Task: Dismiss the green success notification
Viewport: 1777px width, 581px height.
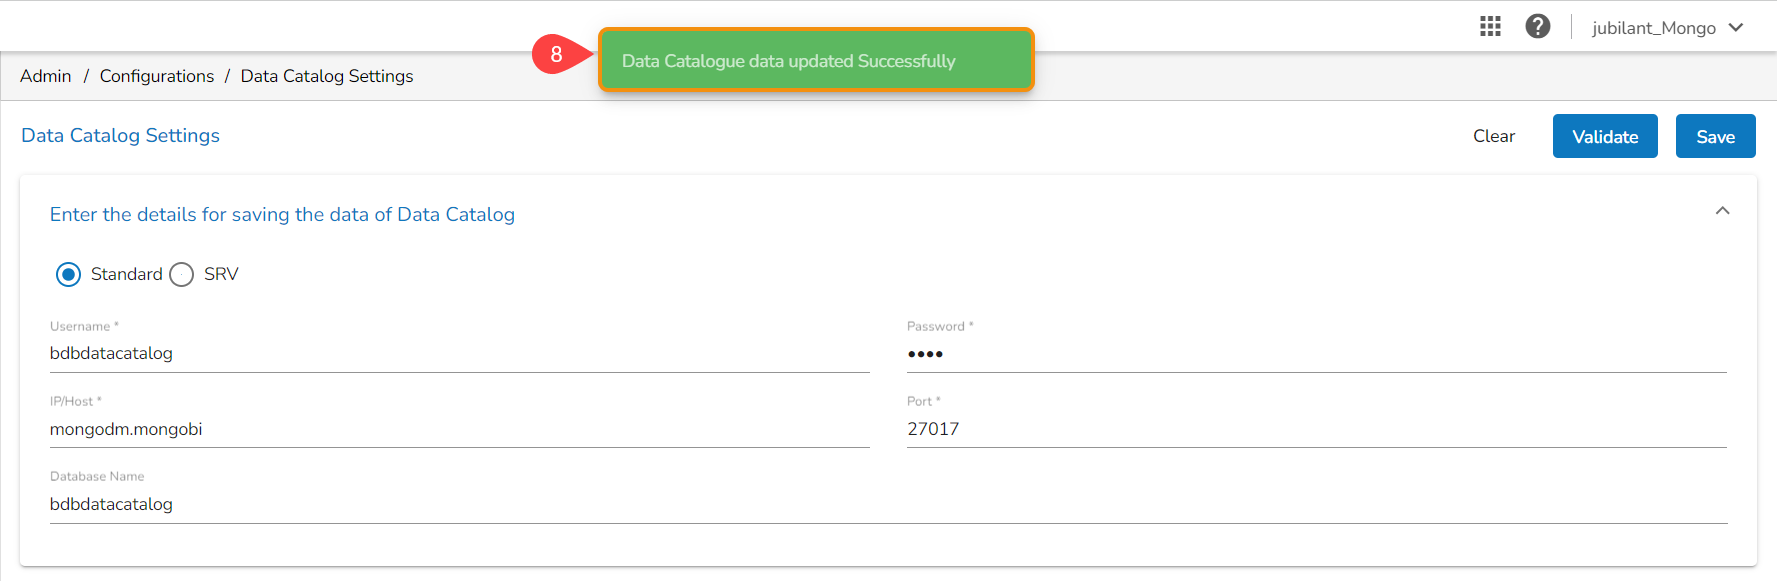Action: [x=816, y=61]
